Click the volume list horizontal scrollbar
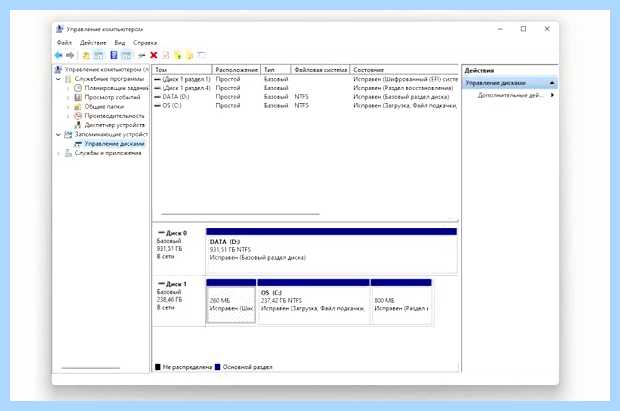 point(240,214)
